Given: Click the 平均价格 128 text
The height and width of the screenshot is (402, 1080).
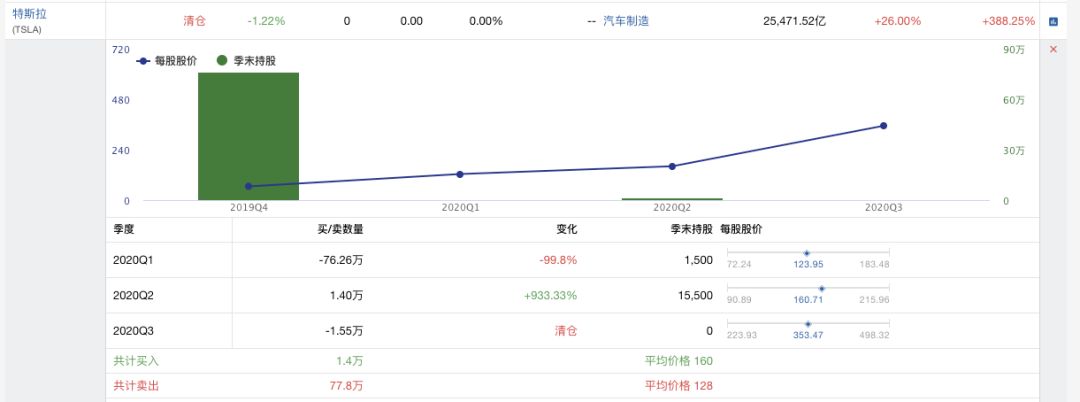Looking at the screenshot, I should coord(678,386).
